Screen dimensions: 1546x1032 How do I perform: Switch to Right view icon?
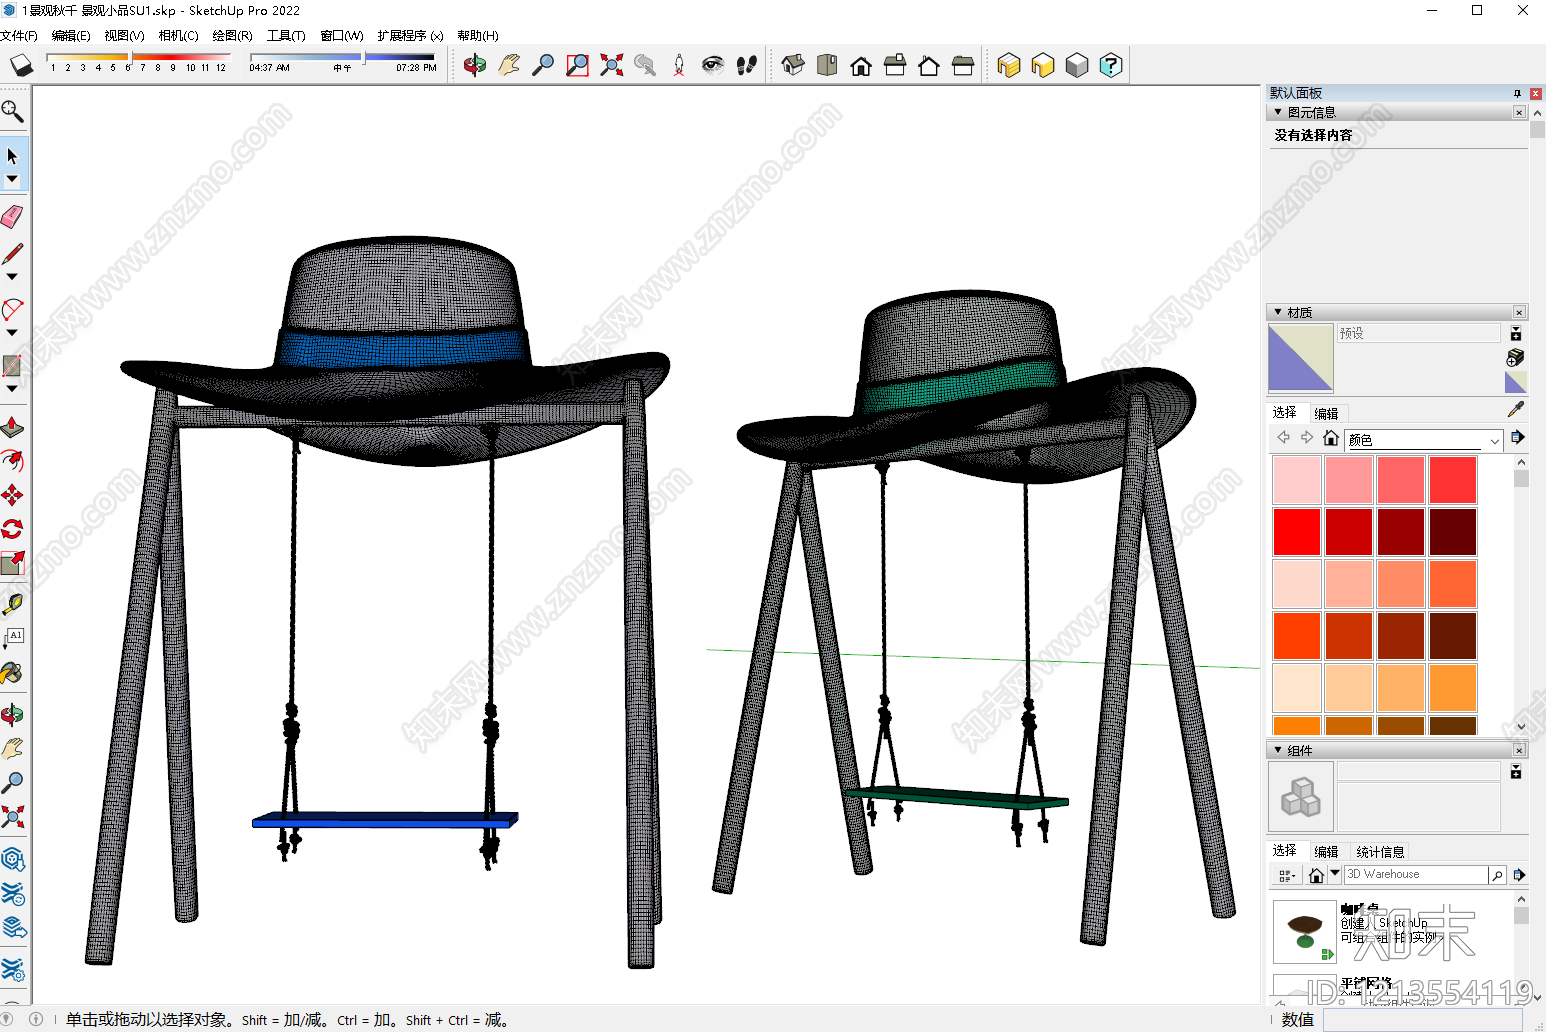(895, 66)
